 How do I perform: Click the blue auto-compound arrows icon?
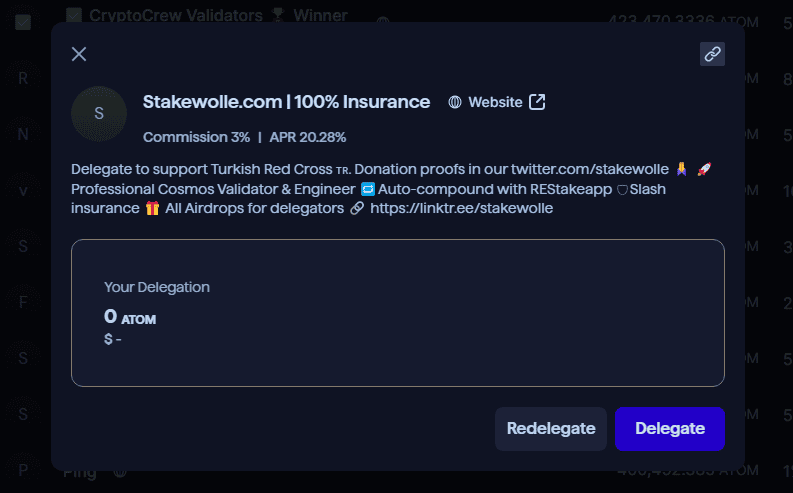pyautogui.click(x=368, y=189)
